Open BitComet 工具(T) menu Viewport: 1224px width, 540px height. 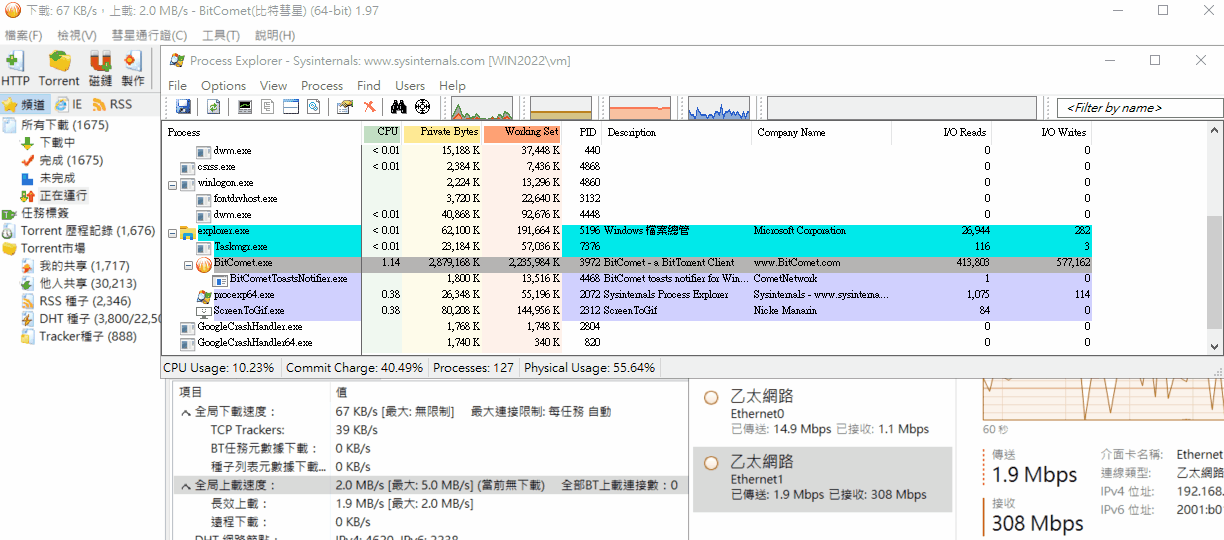[221, 35]
